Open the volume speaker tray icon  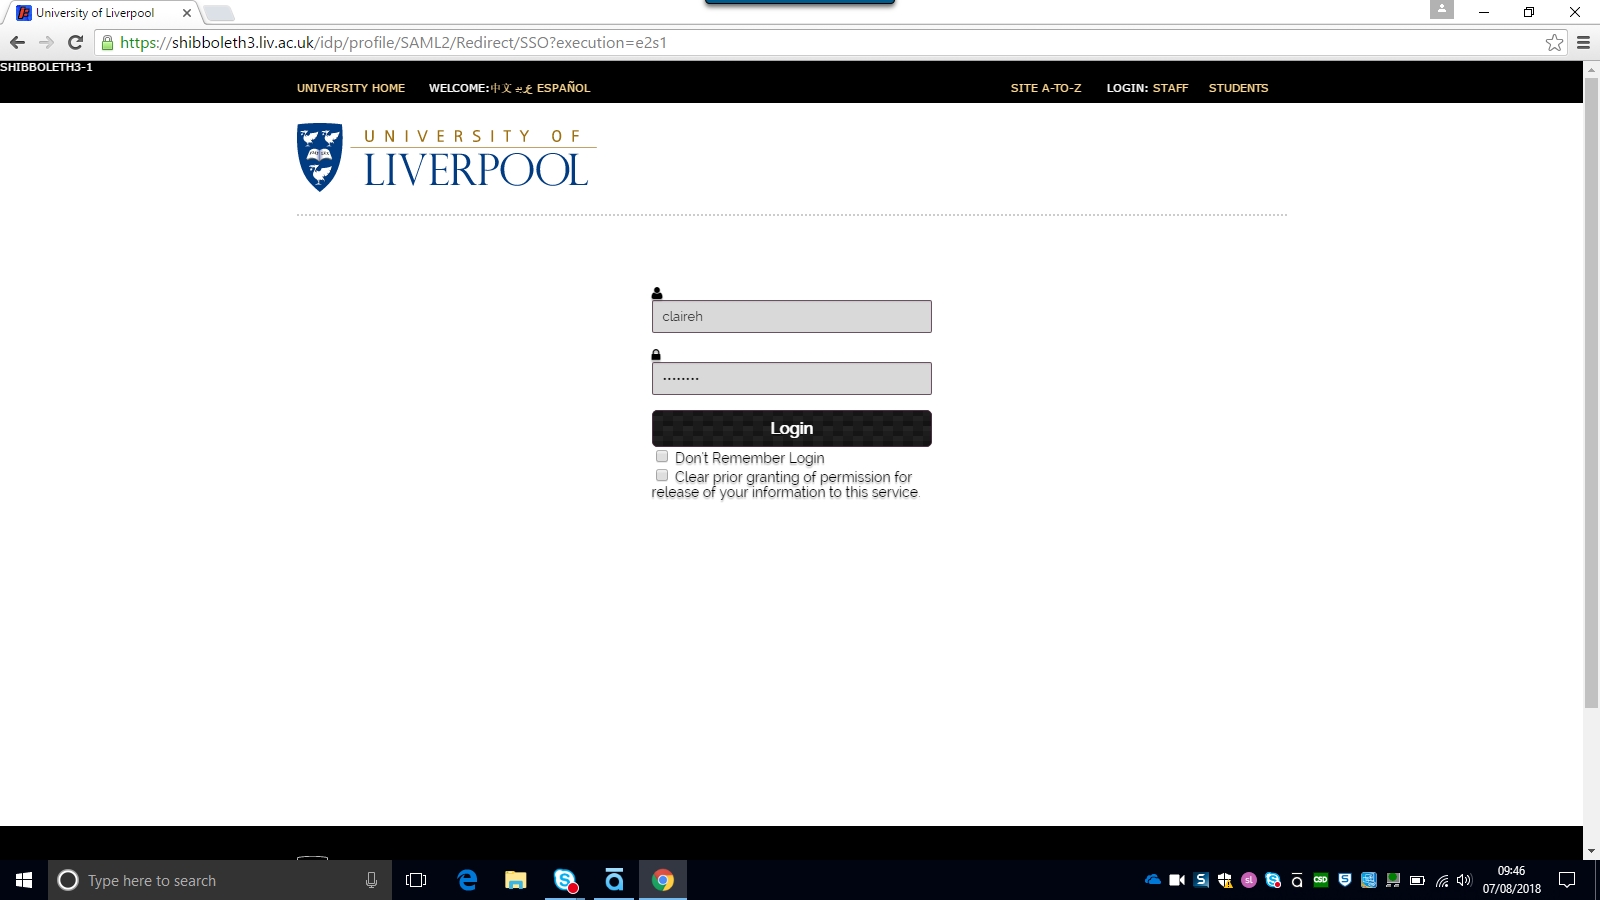(x=1465, y=880)
